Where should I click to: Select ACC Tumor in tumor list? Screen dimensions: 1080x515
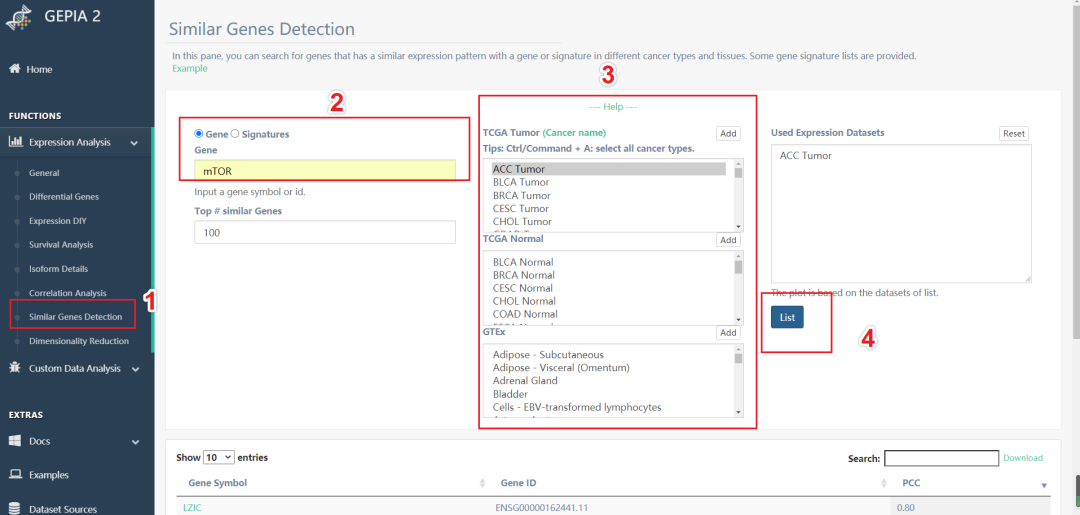[x=608, y=169]
